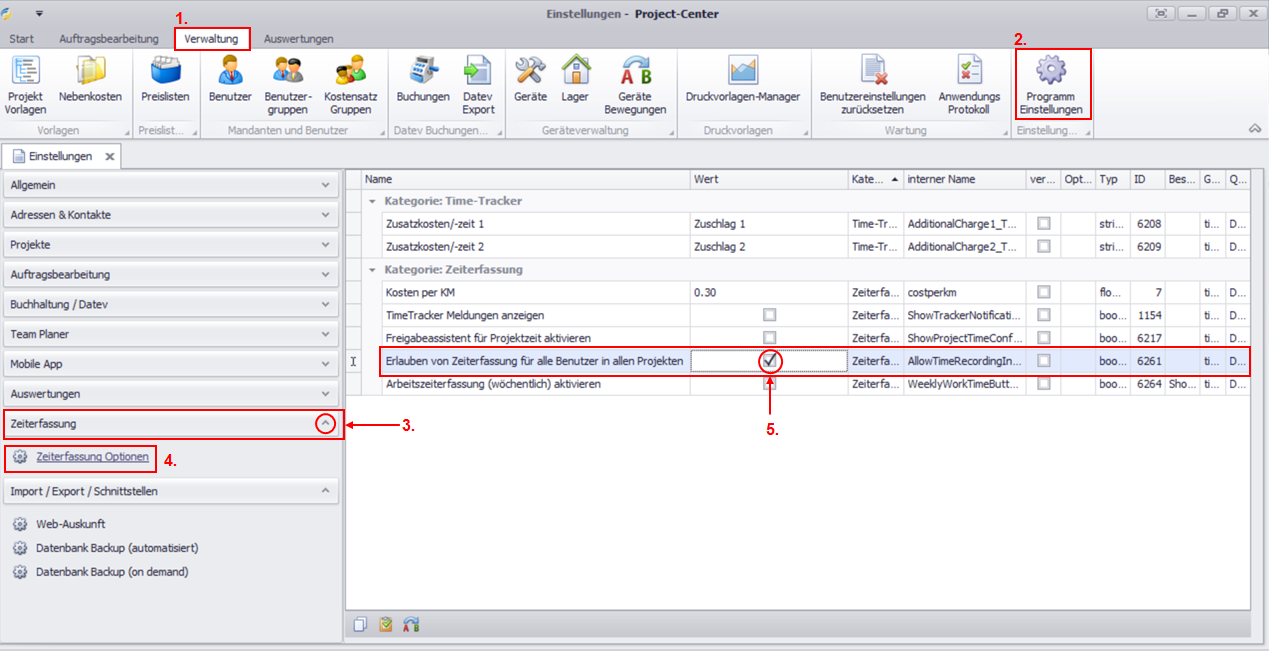This screenshot has width=1269, height=651.
Task: Switch to the Auftragsbearbeitung ribbon tab
Action: tap(109, 39)
